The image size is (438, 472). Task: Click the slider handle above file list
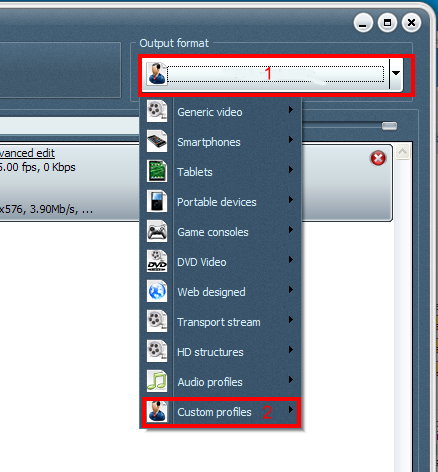(x=389, y=126)
